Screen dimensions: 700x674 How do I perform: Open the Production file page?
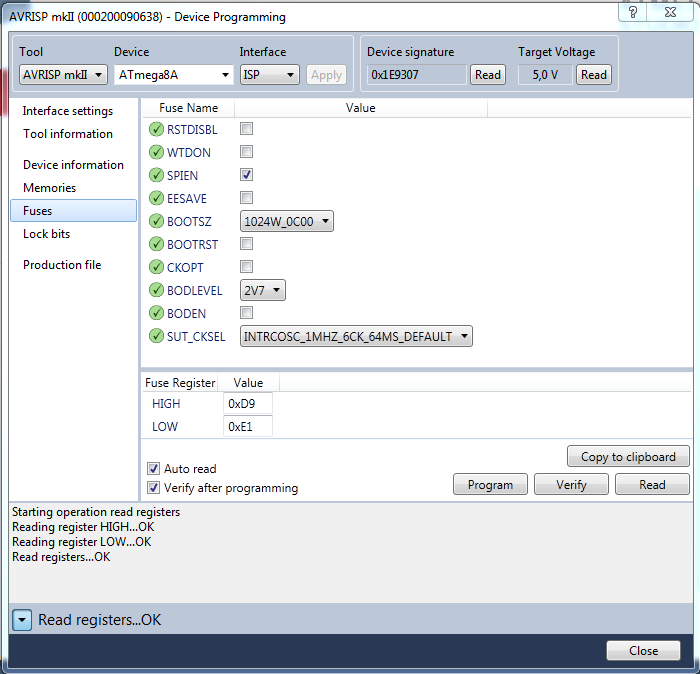62,265
